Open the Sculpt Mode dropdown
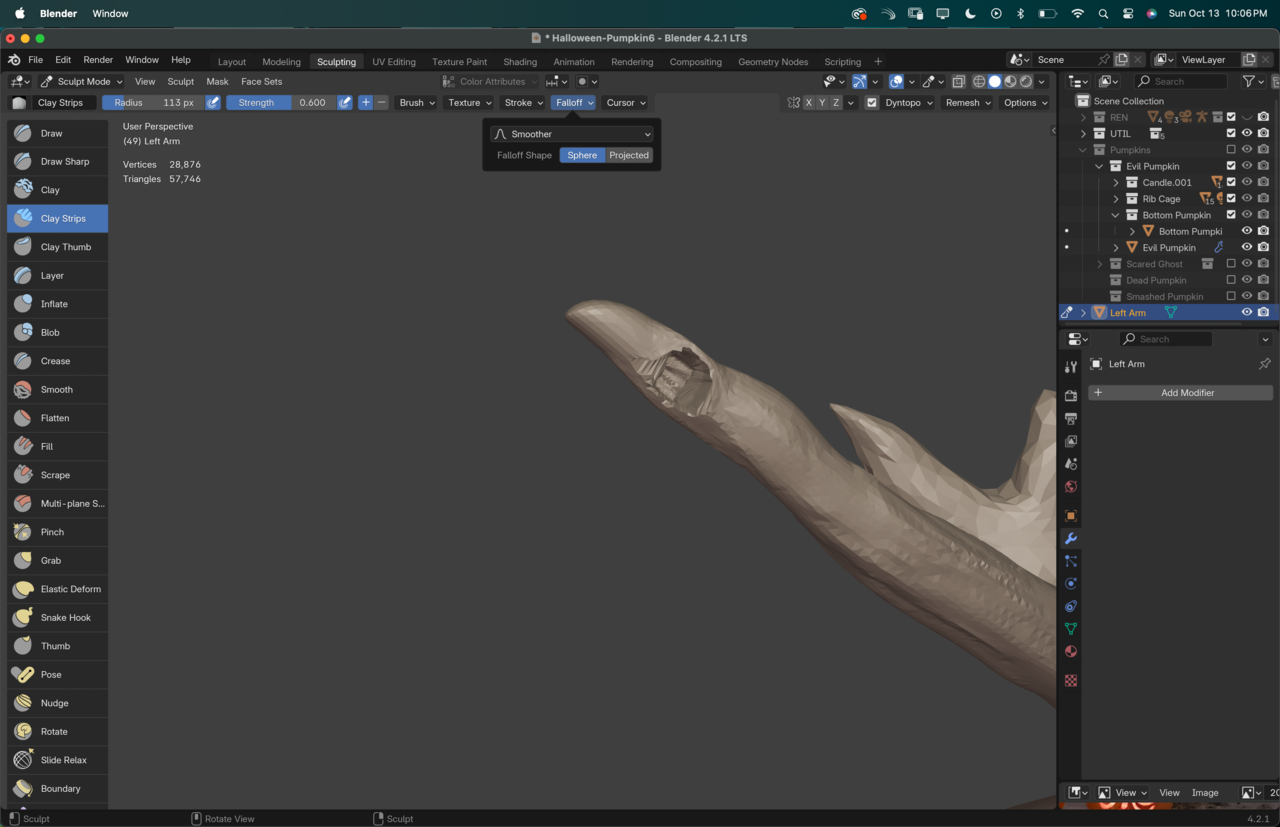This screenshot has width=1280, height=827. tap(81, 81)
